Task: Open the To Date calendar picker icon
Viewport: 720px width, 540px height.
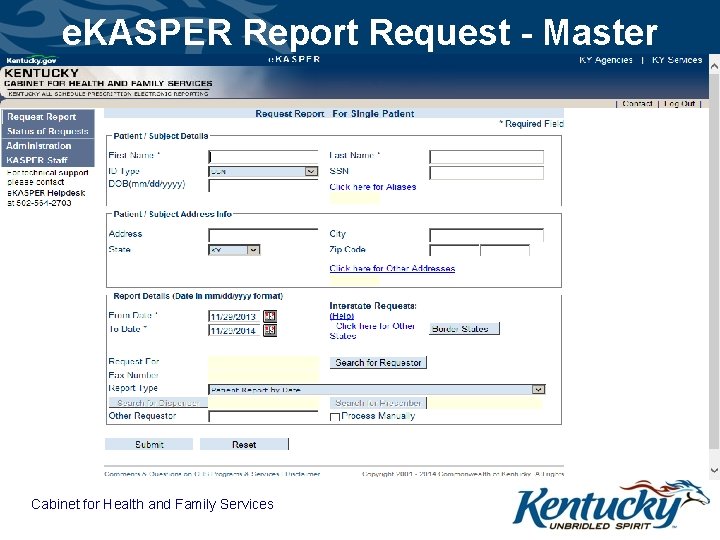Action: [x=270, y=330]
